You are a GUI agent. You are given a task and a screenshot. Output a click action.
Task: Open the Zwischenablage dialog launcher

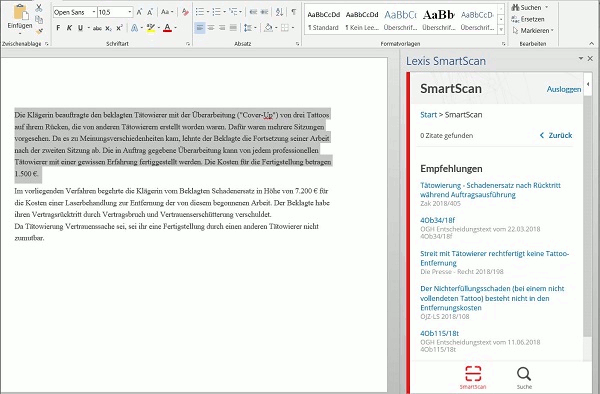point(47,44)
